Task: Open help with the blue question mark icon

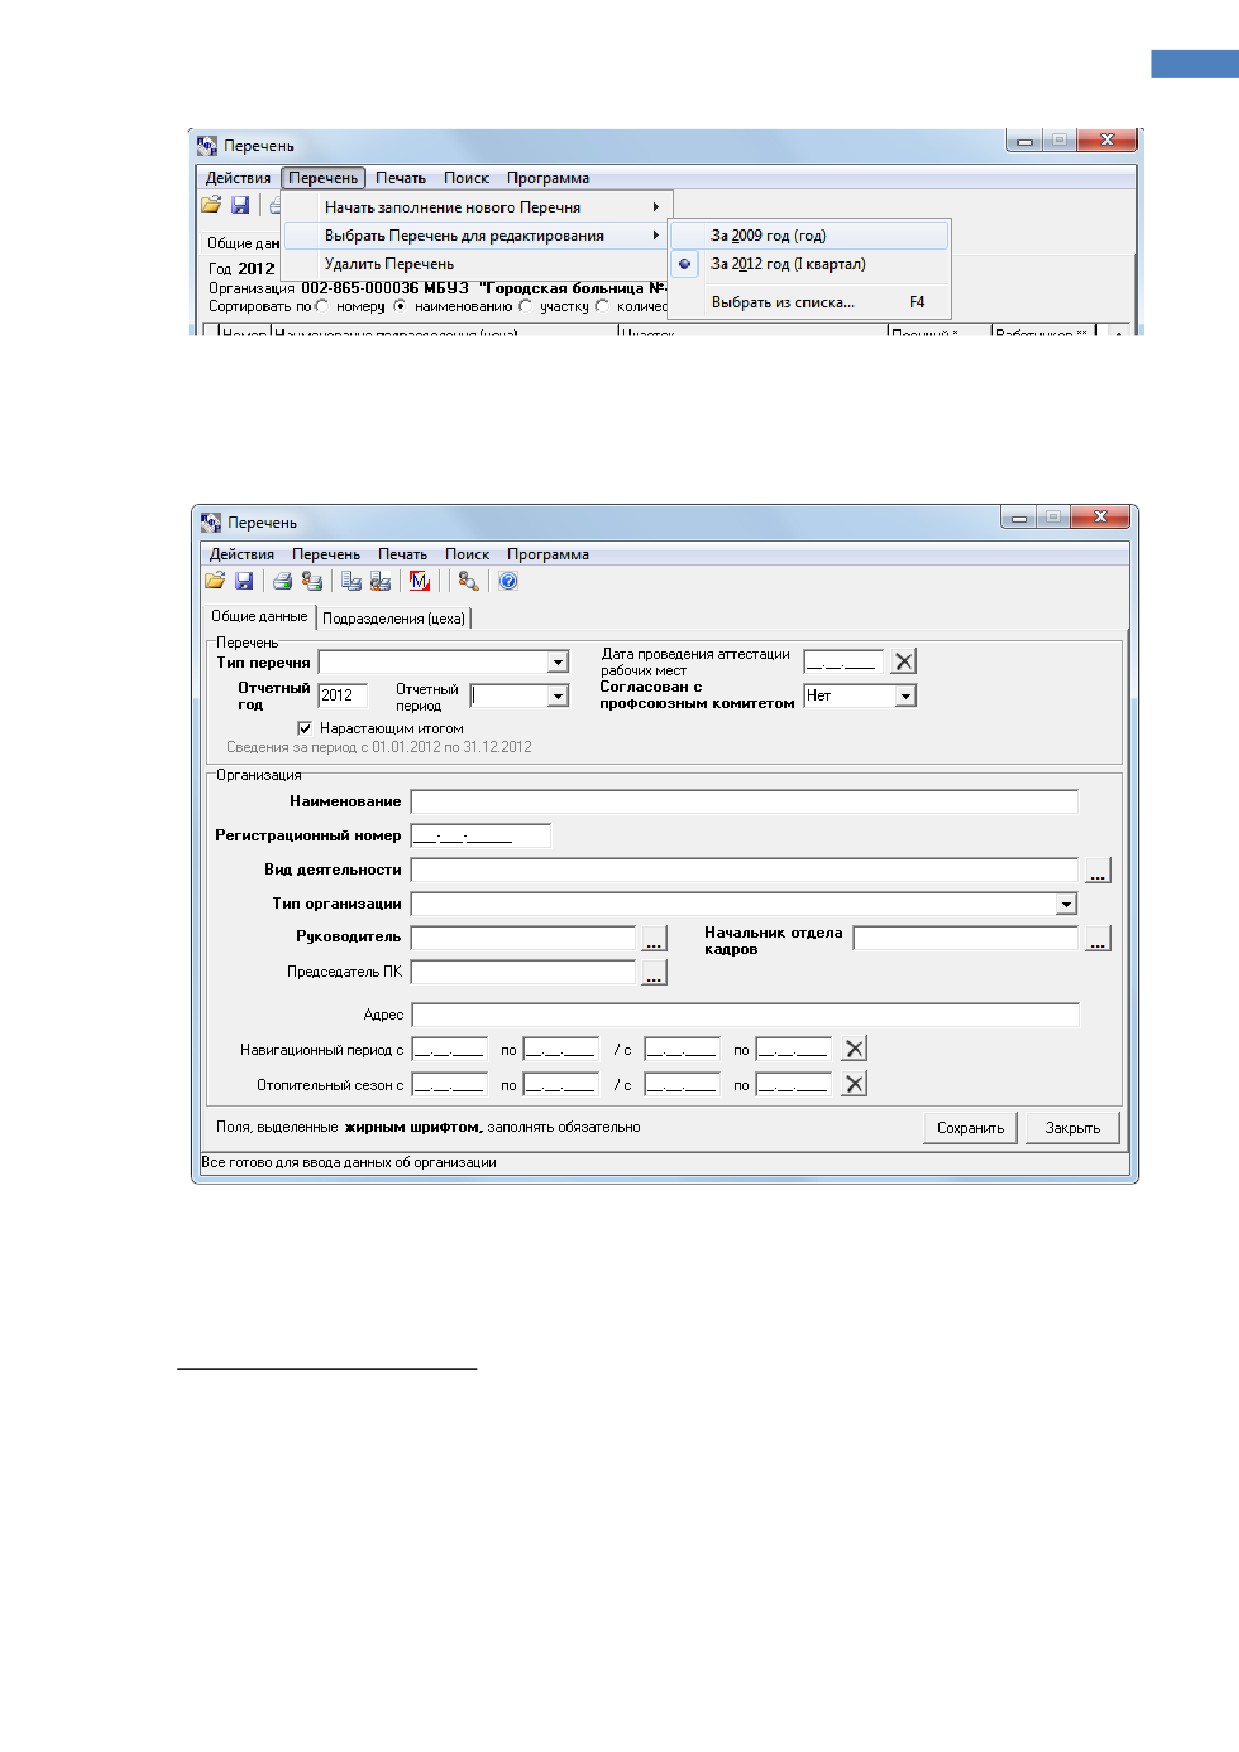Action: pos(508,581)
